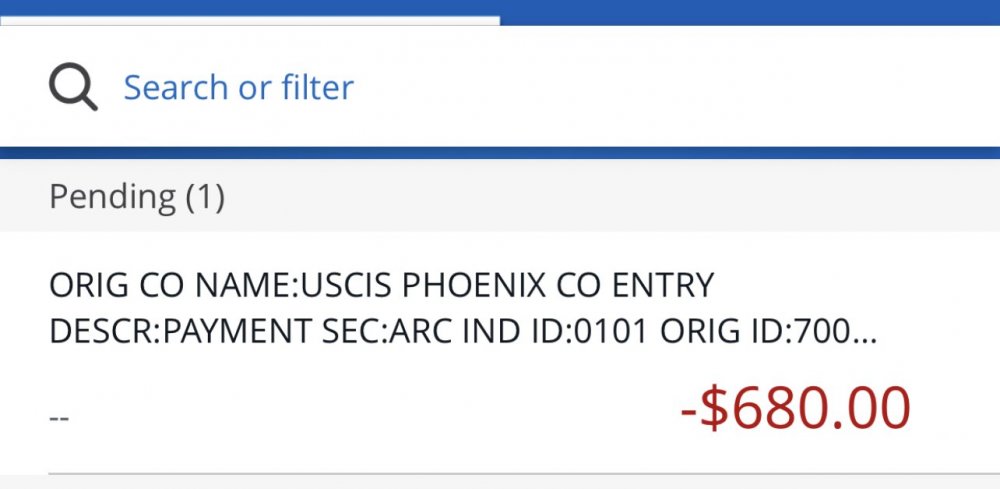Click the pending count "(1)"
The width and height of the screenshot is (1000, 489).
coord(205,196)
